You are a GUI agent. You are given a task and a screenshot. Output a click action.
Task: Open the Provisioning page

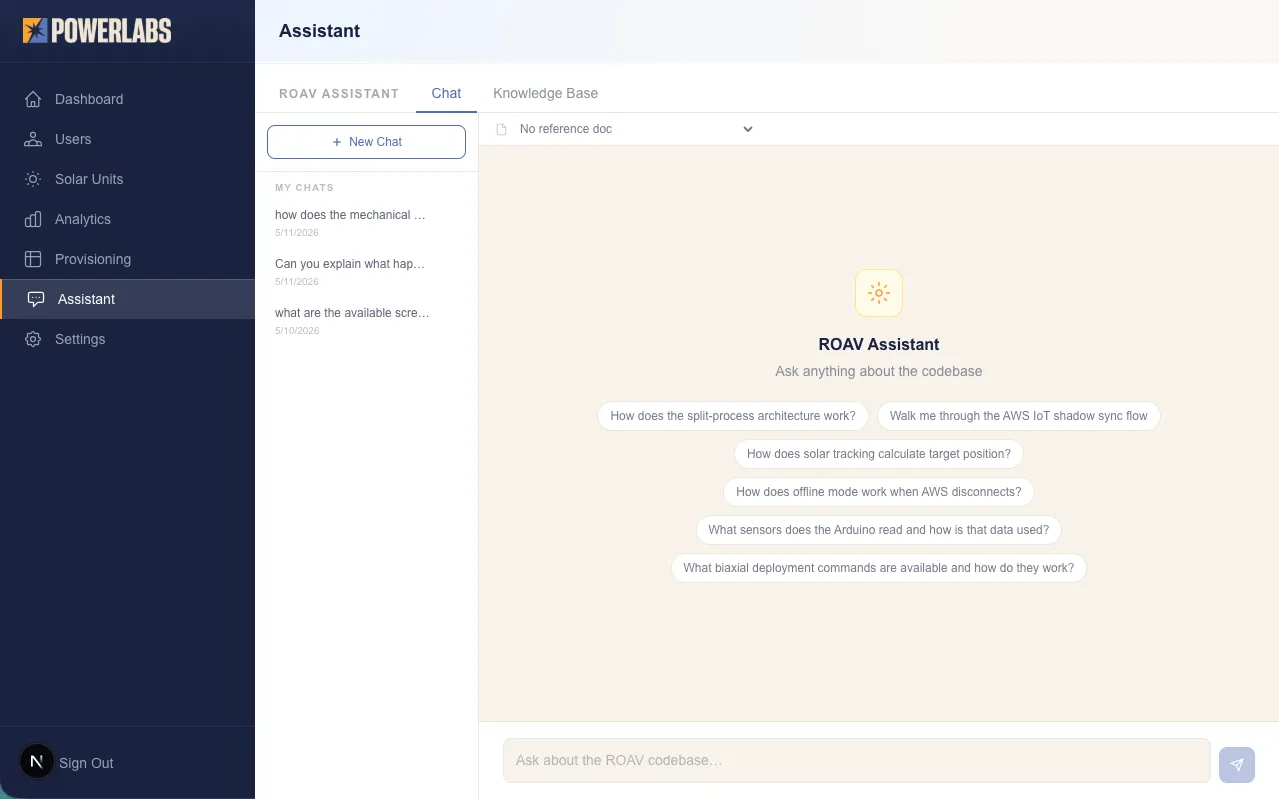127,259
